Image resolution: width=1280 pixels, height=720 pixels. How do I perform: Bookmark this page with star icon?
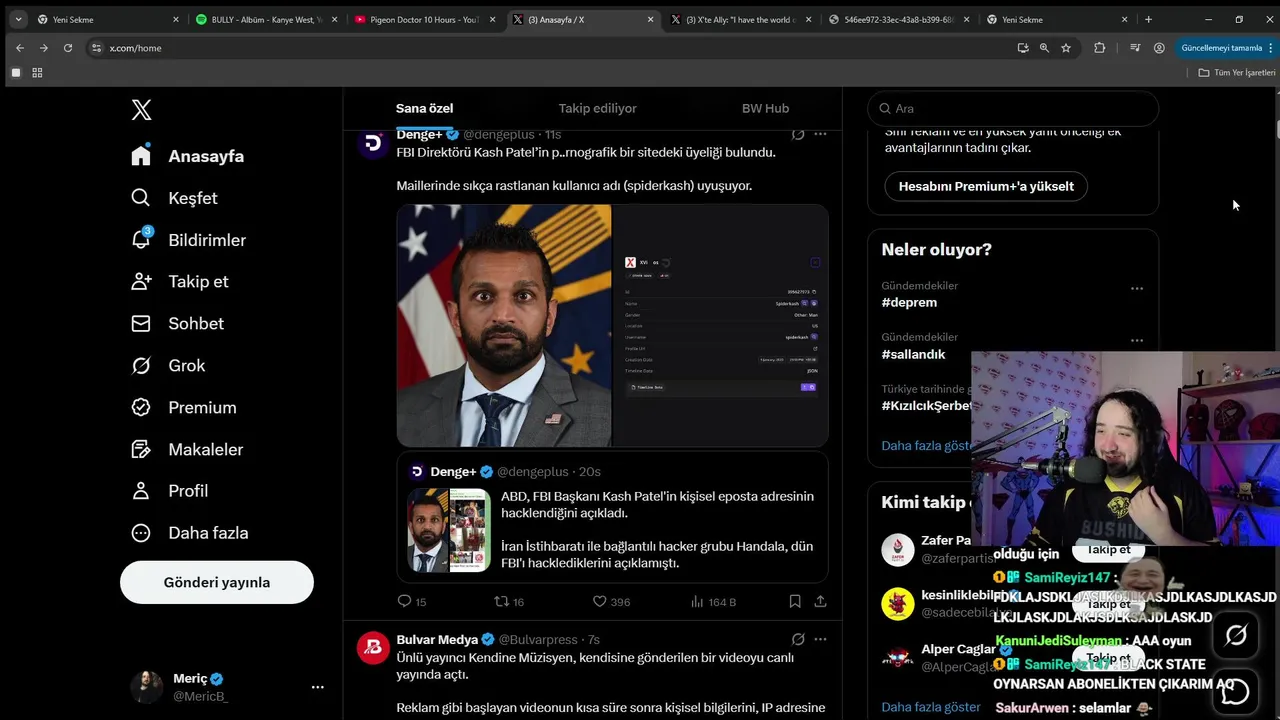pyautogui.click(x=1066, y=48)
